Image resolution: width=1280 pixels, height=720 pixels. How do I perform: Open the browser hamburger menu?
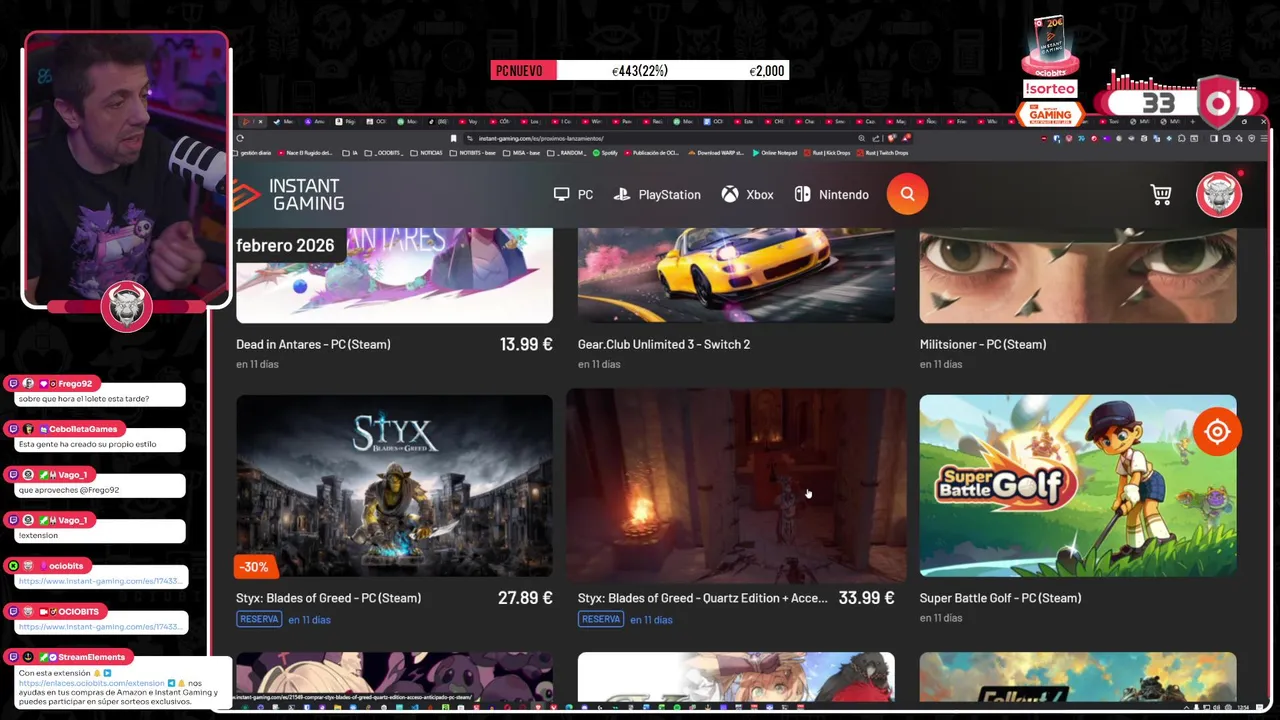[1264, 138]
